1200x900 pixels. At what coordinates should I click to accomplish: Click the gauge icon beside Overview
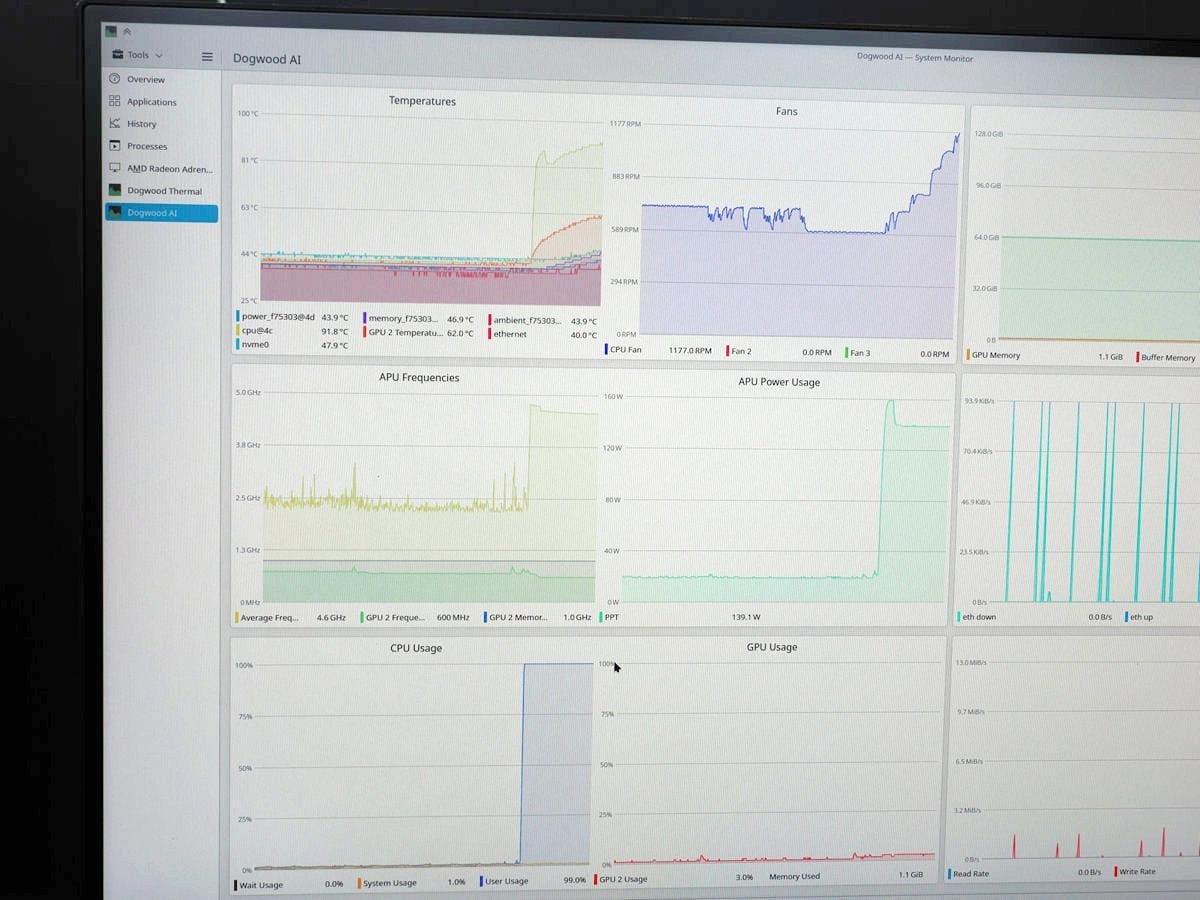tap(115, 79)
